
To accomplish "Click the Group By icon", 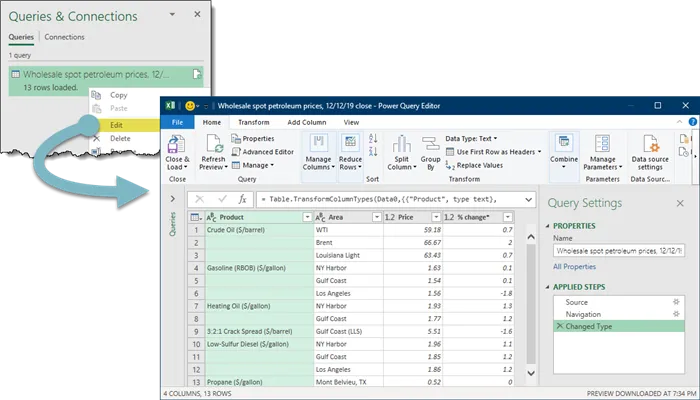I will pos(431,143).
